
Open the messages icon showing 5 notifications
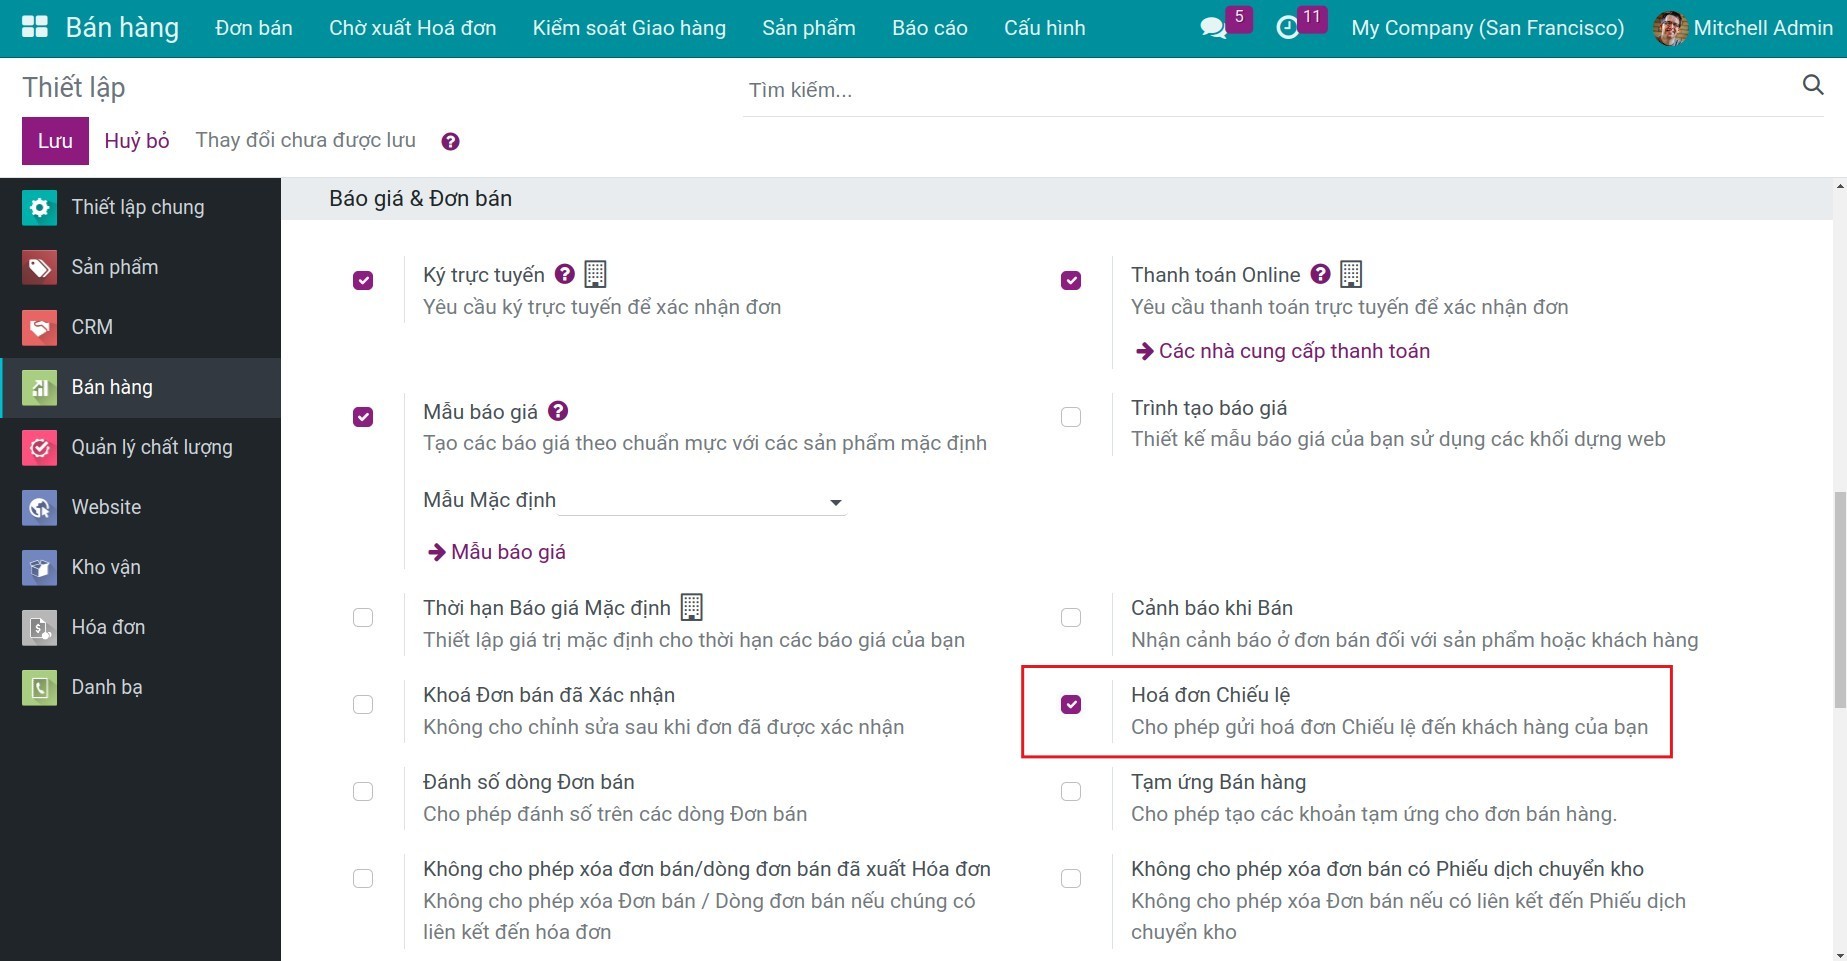[1214, 27]
